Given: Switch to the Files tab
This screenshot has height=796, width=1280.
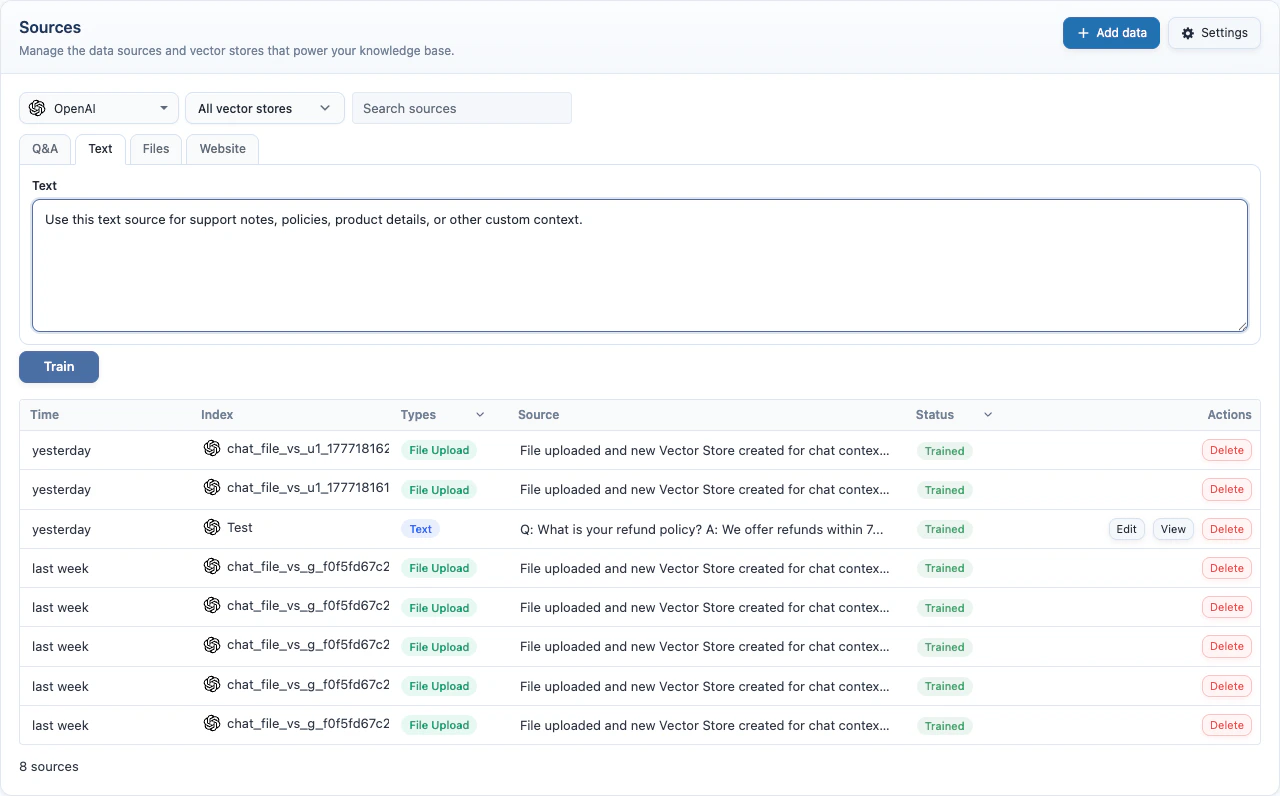Looking at the screenshot, I should [155, 148].
